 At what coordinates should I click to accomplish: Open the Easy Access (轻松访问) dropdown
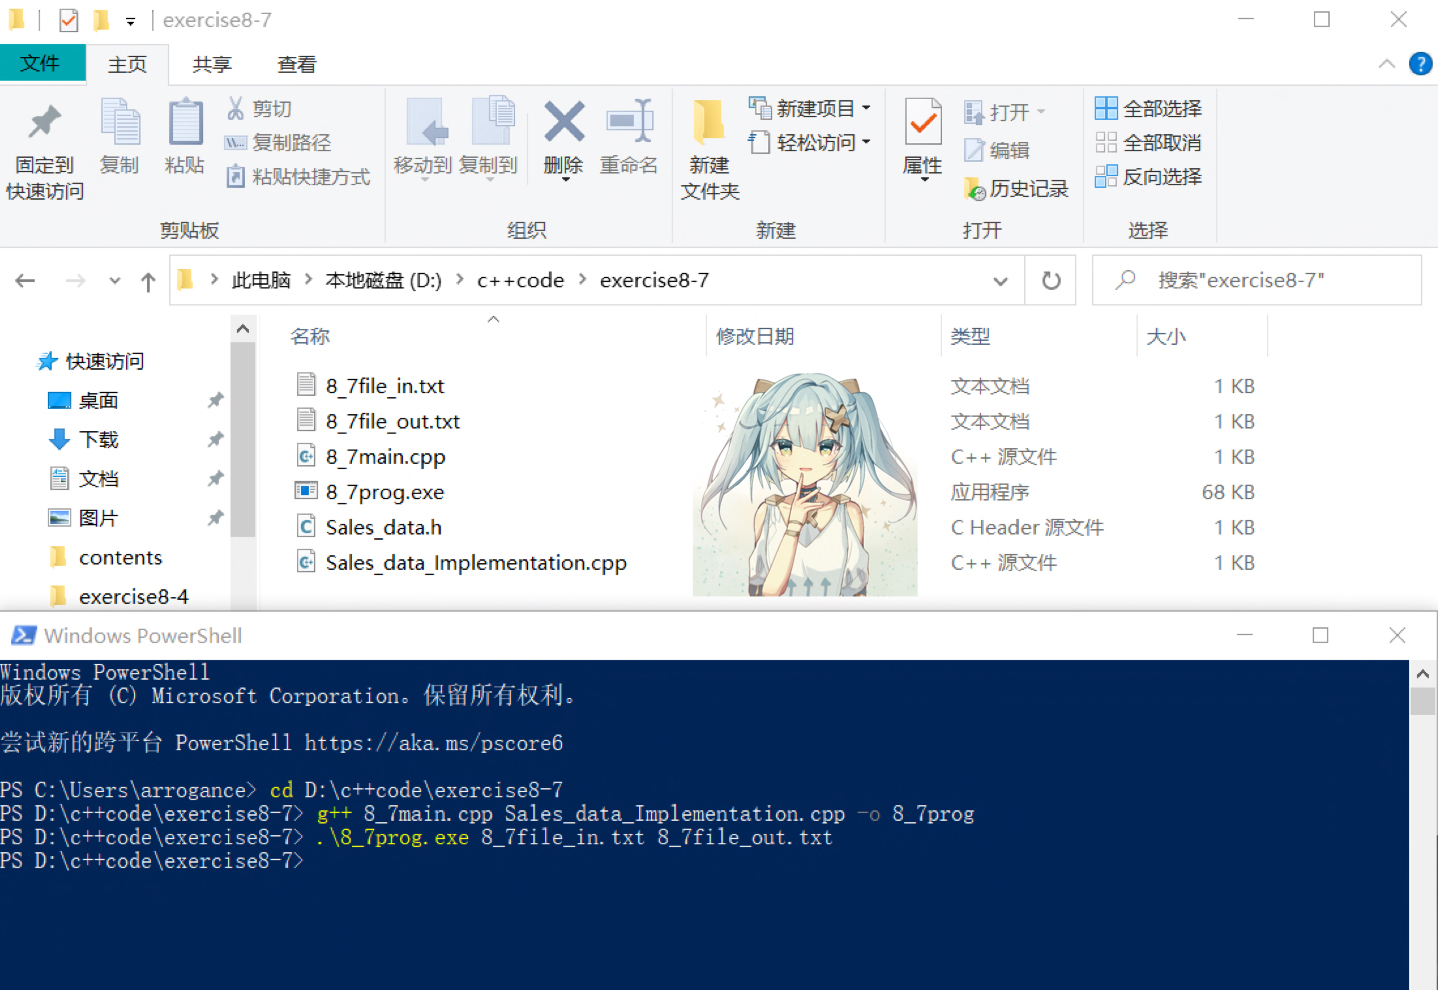pos(810,143)
